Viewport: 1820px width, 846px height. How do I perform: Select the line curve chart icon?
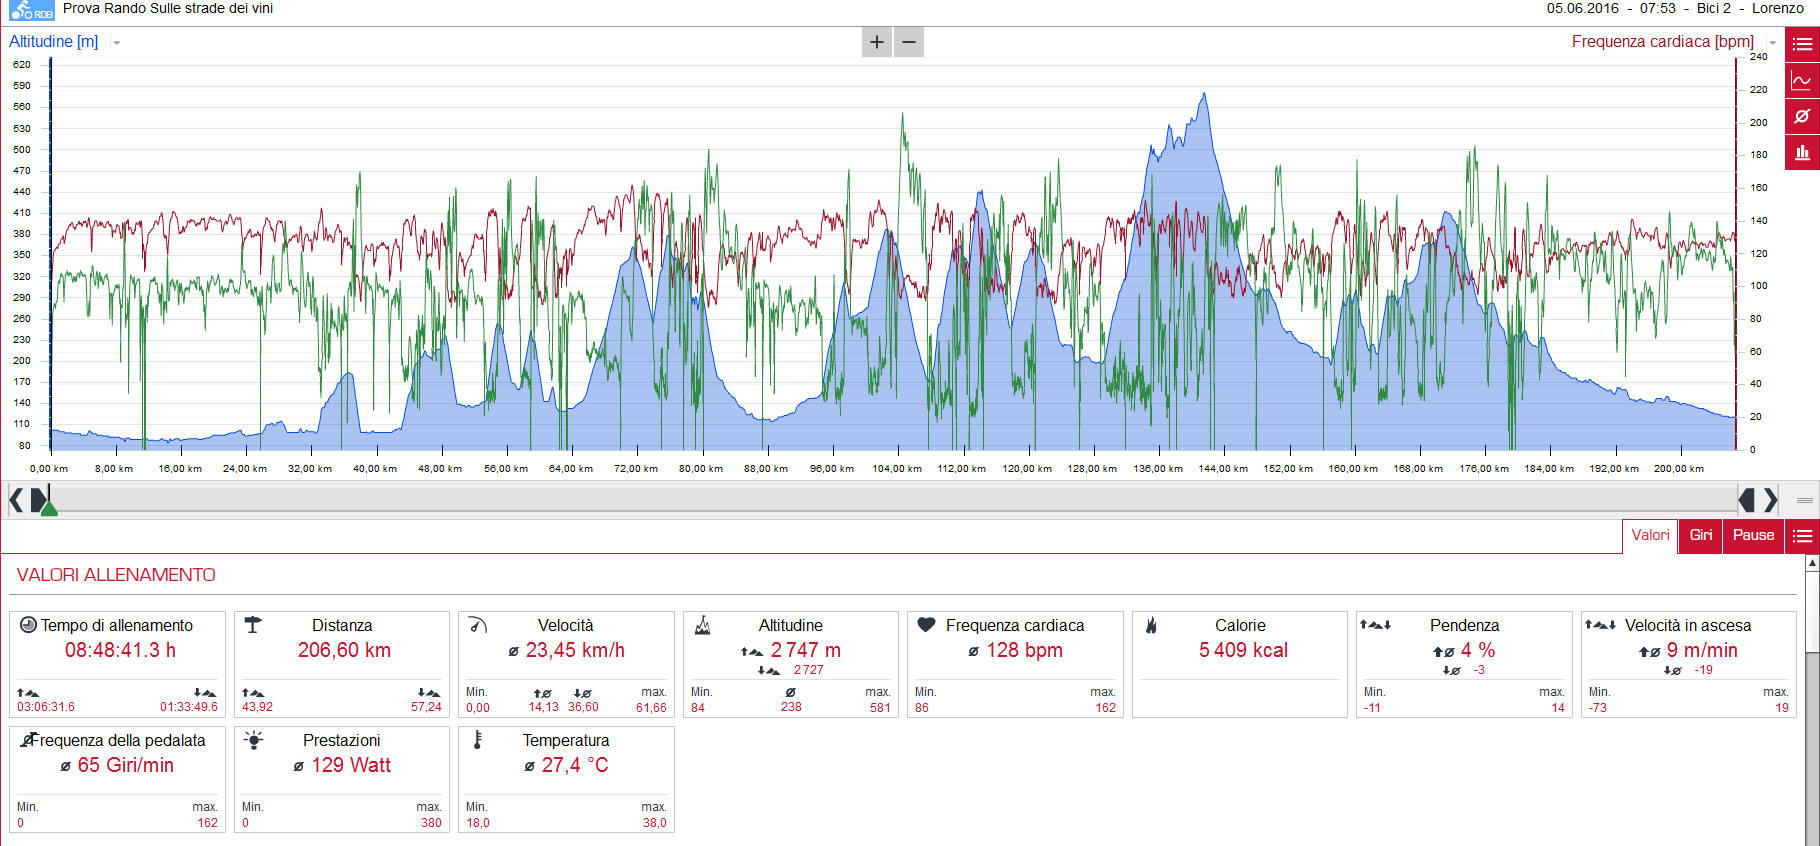point(1802,80)
